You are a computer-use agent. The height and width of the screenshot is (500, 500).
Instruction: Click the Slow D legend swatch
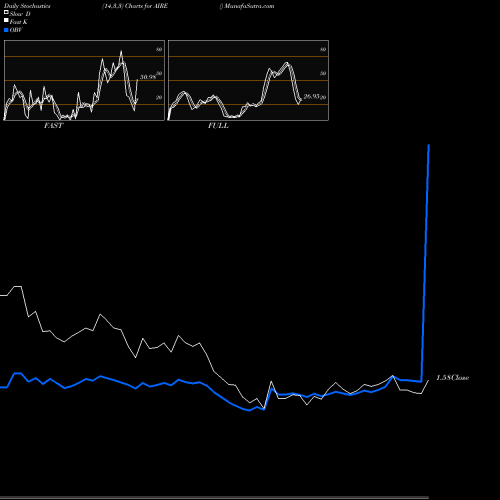[x=6, y=12]
